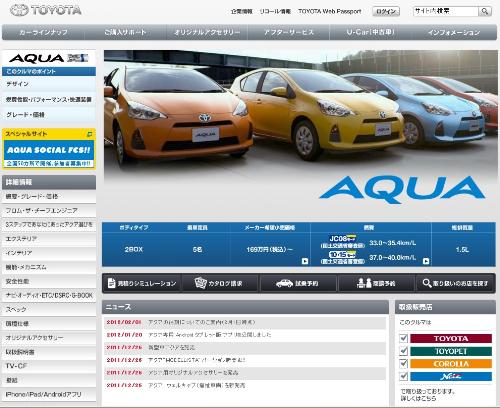Select インテリア in detail list

coord(49,253)
